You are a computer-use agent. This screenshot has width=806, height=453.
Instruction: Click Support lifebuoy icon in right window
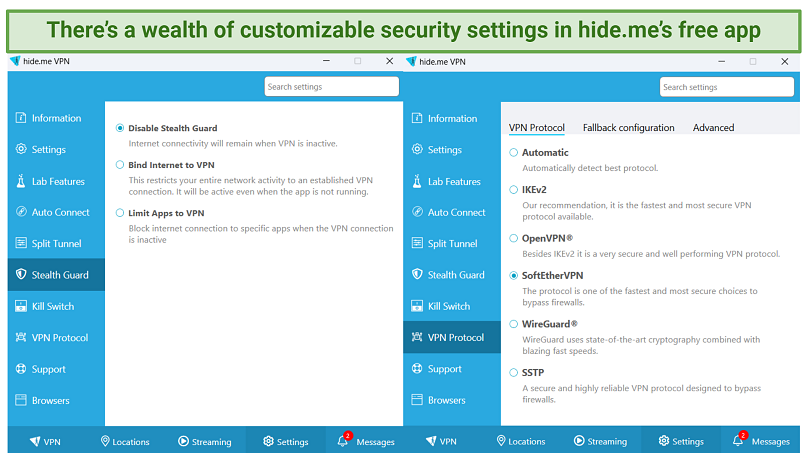pyautogui.click(x=417, y=369)
